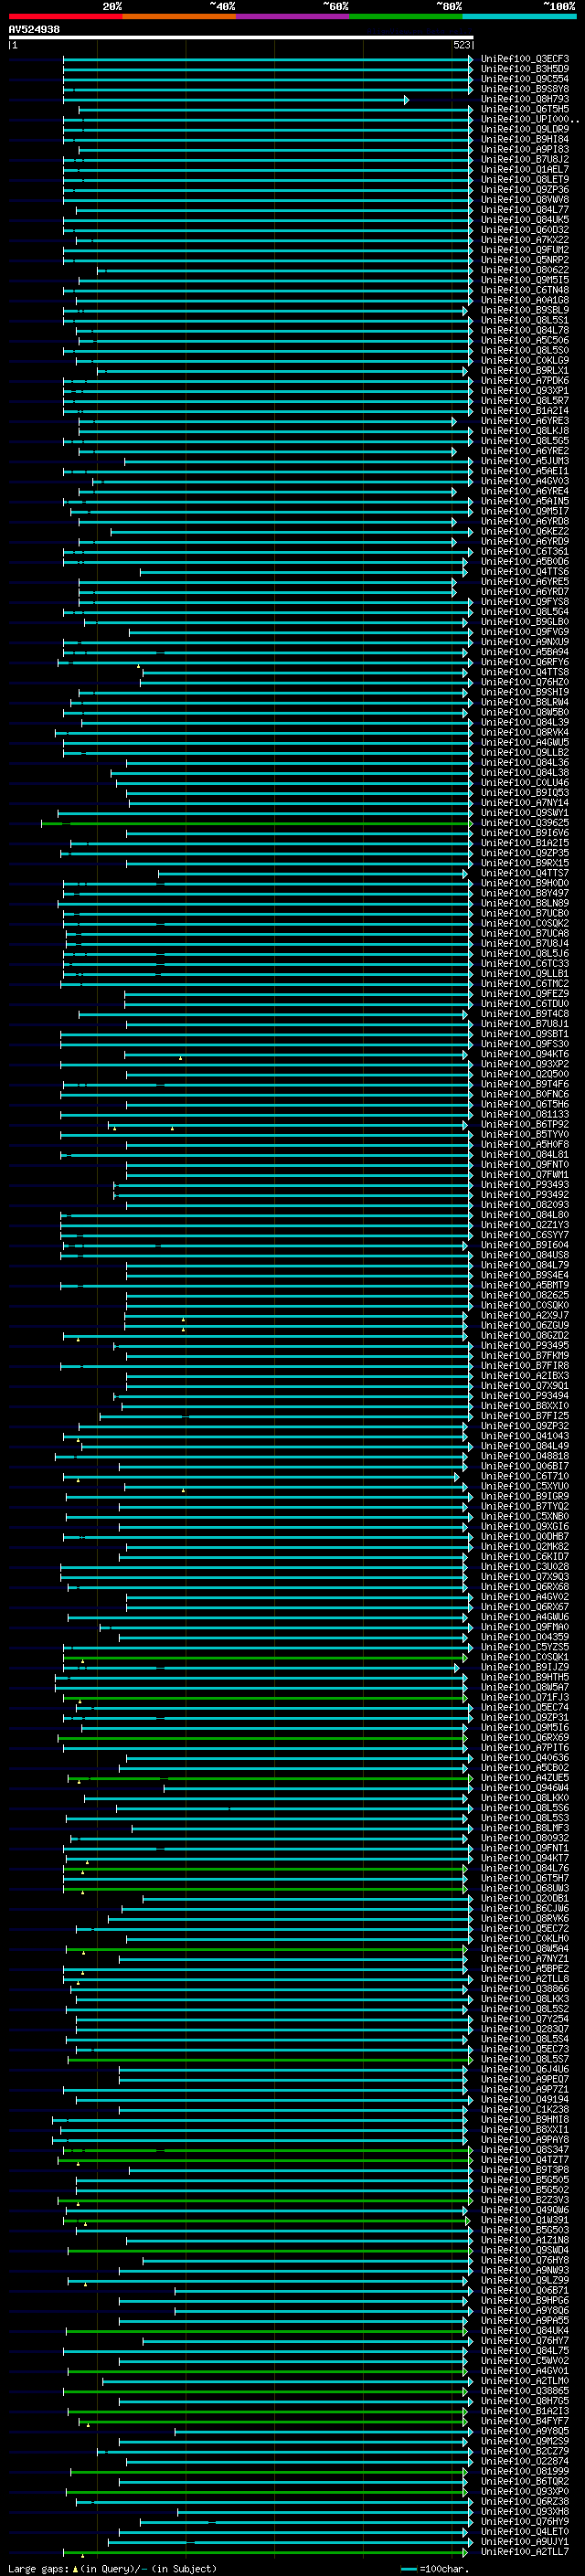Select the UniRef100_B9RLX1 entry

[525, 370]
